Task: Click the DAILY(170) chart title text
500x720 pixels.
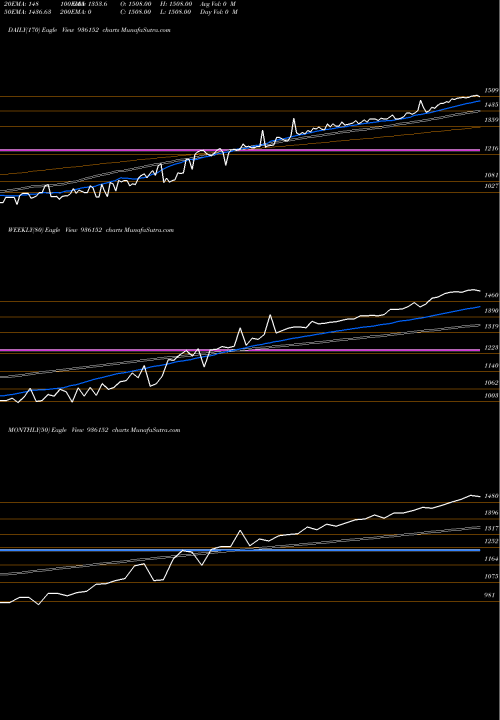Action: pos(90,30)
